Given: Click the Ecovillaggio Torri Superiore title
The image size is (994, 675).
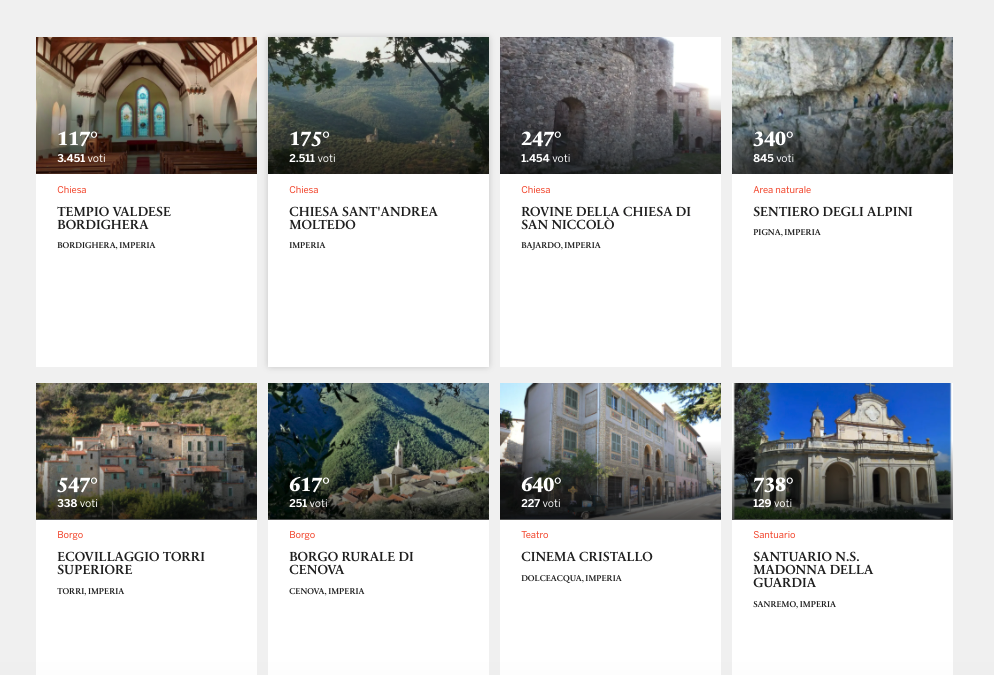Looking at the screenshot, I should click(x=131, y=563).
